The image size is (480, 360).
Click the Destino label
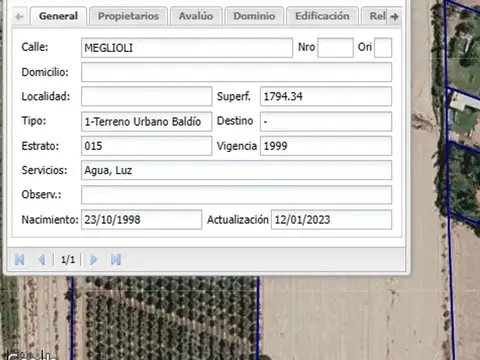235,121
